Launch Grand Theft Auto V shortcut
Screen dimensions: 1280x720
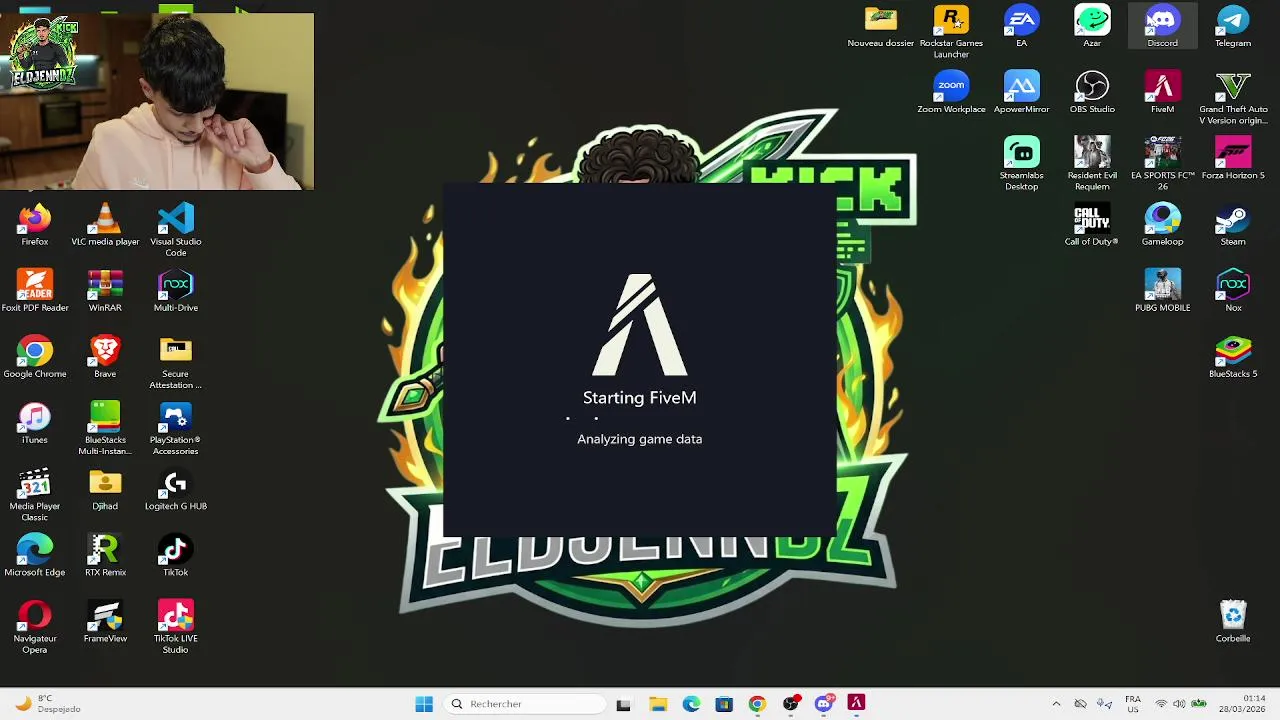tap(1233, 99)
